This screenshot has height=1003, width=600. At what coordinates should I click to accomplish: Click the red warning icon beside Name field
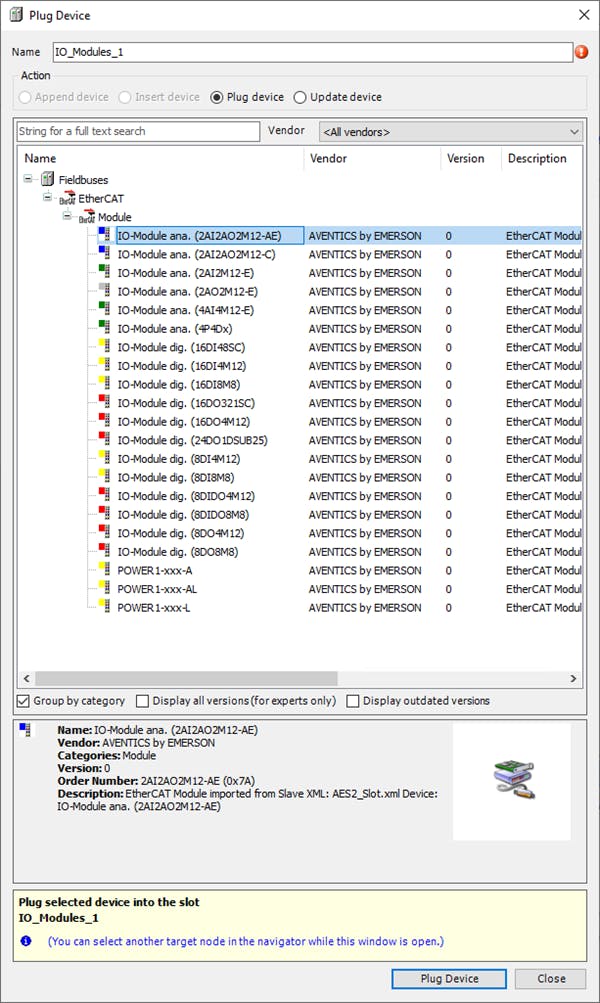pos(581,52)
